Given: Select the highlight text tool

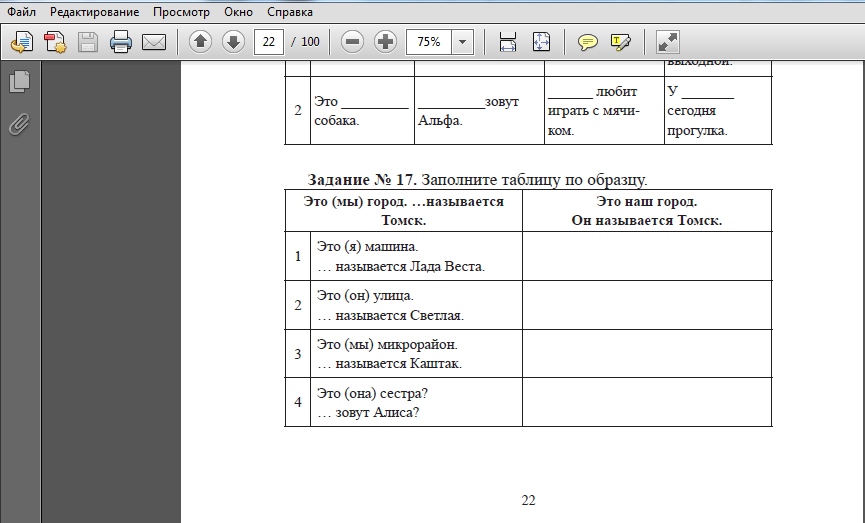Looking at the screenshot, I should pos(621,42).
